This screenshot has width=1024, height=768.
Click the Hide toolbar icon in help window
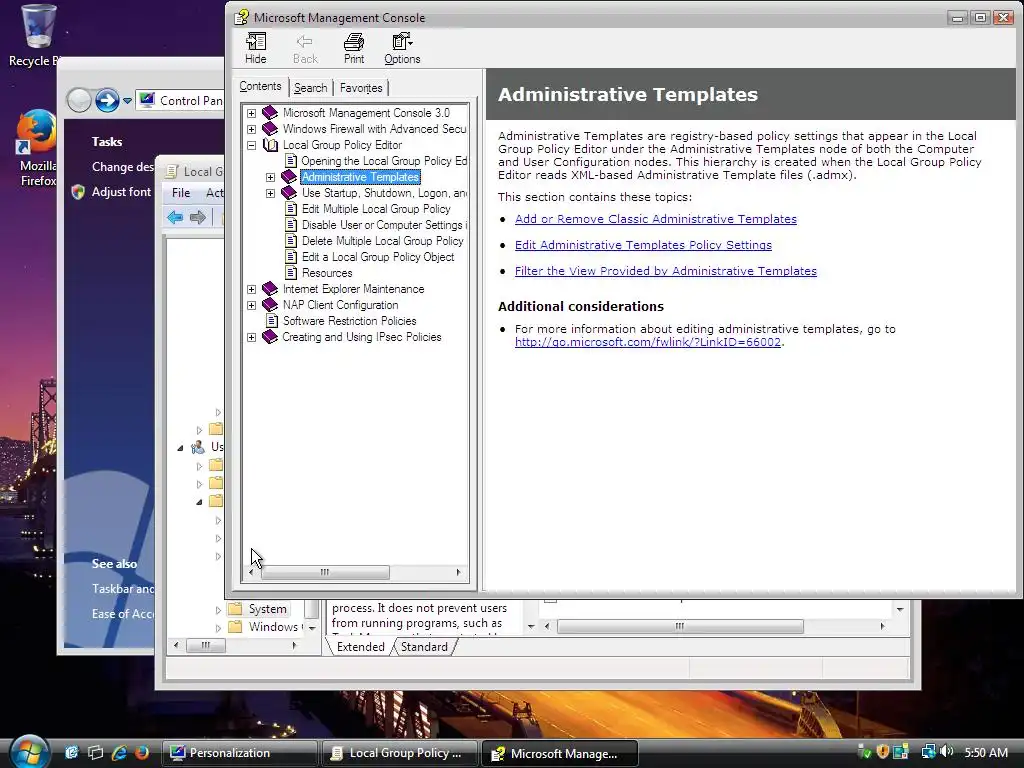point(255,48)
